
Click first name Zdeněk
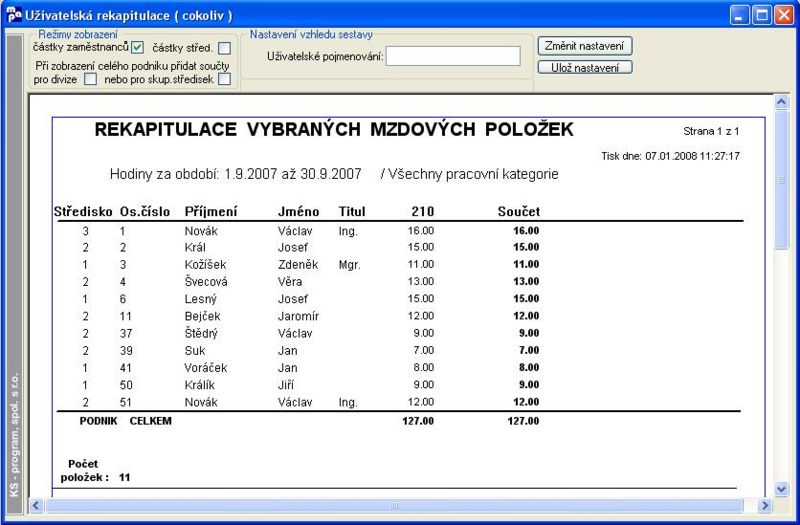[x=298, y=265]
